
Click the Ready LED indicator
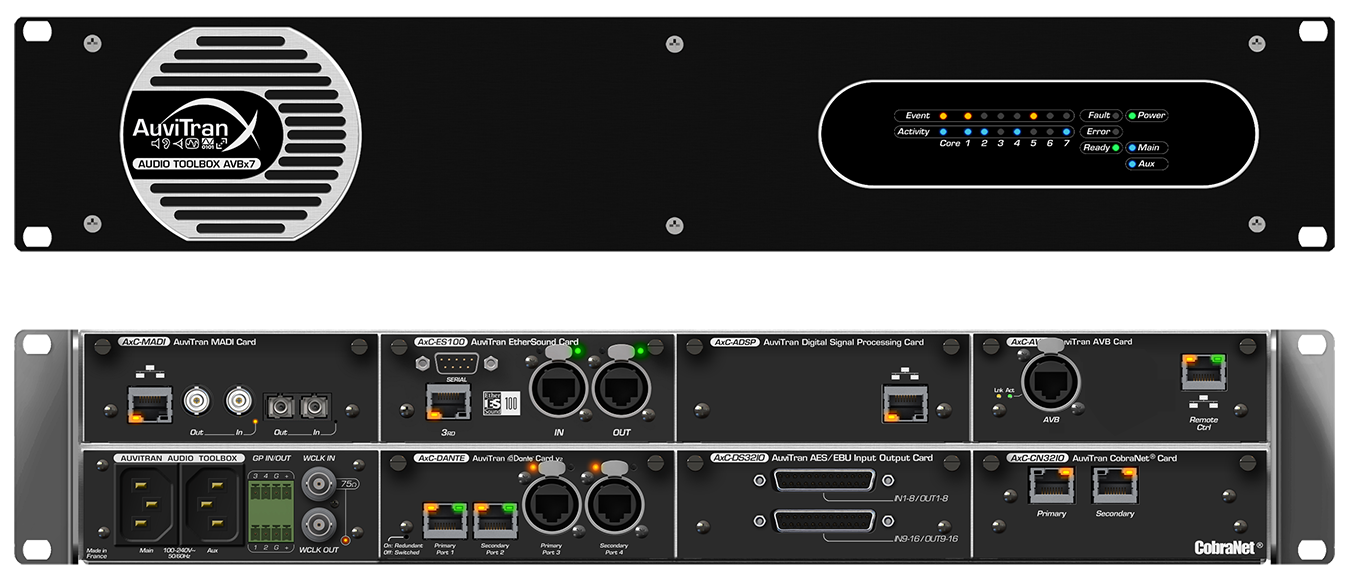pos(1116,148)
